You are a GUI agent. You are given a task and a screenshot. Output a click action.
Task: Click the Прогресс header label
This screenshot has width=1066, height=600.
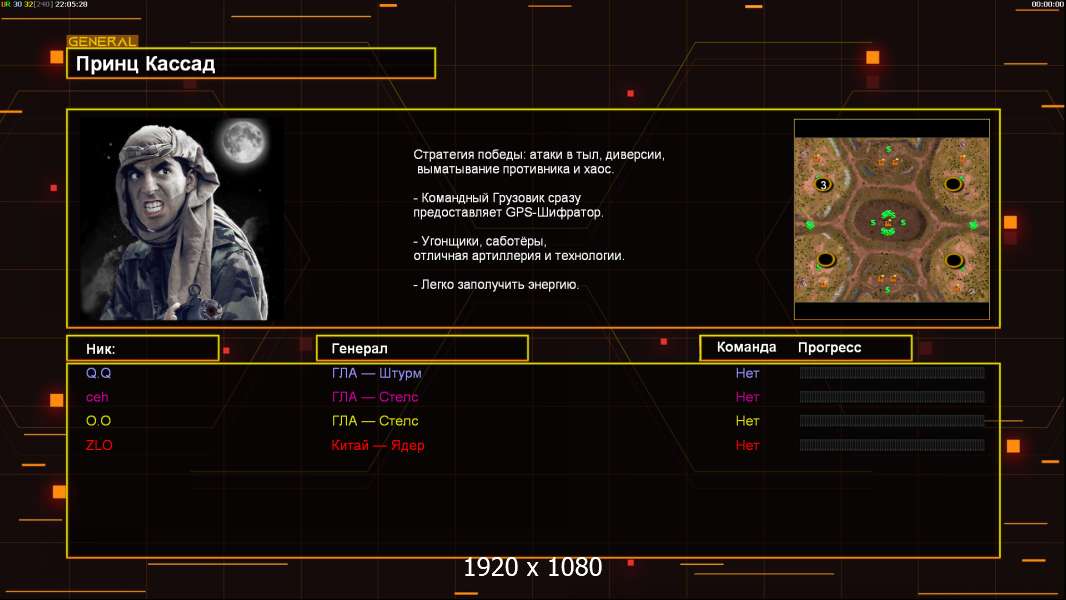coord(829,347)
